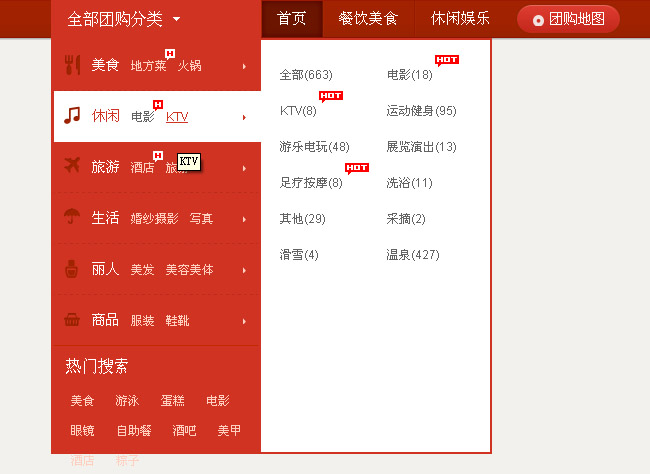Expand the 商品 category arrow
Viewport: 650px width, 474px height.
coord(244,321)
